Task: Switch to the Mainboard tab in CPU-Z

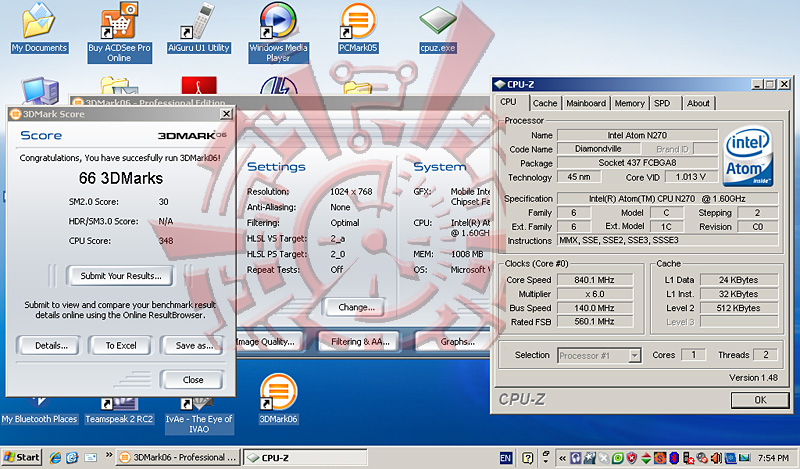Action: (586, 103)
